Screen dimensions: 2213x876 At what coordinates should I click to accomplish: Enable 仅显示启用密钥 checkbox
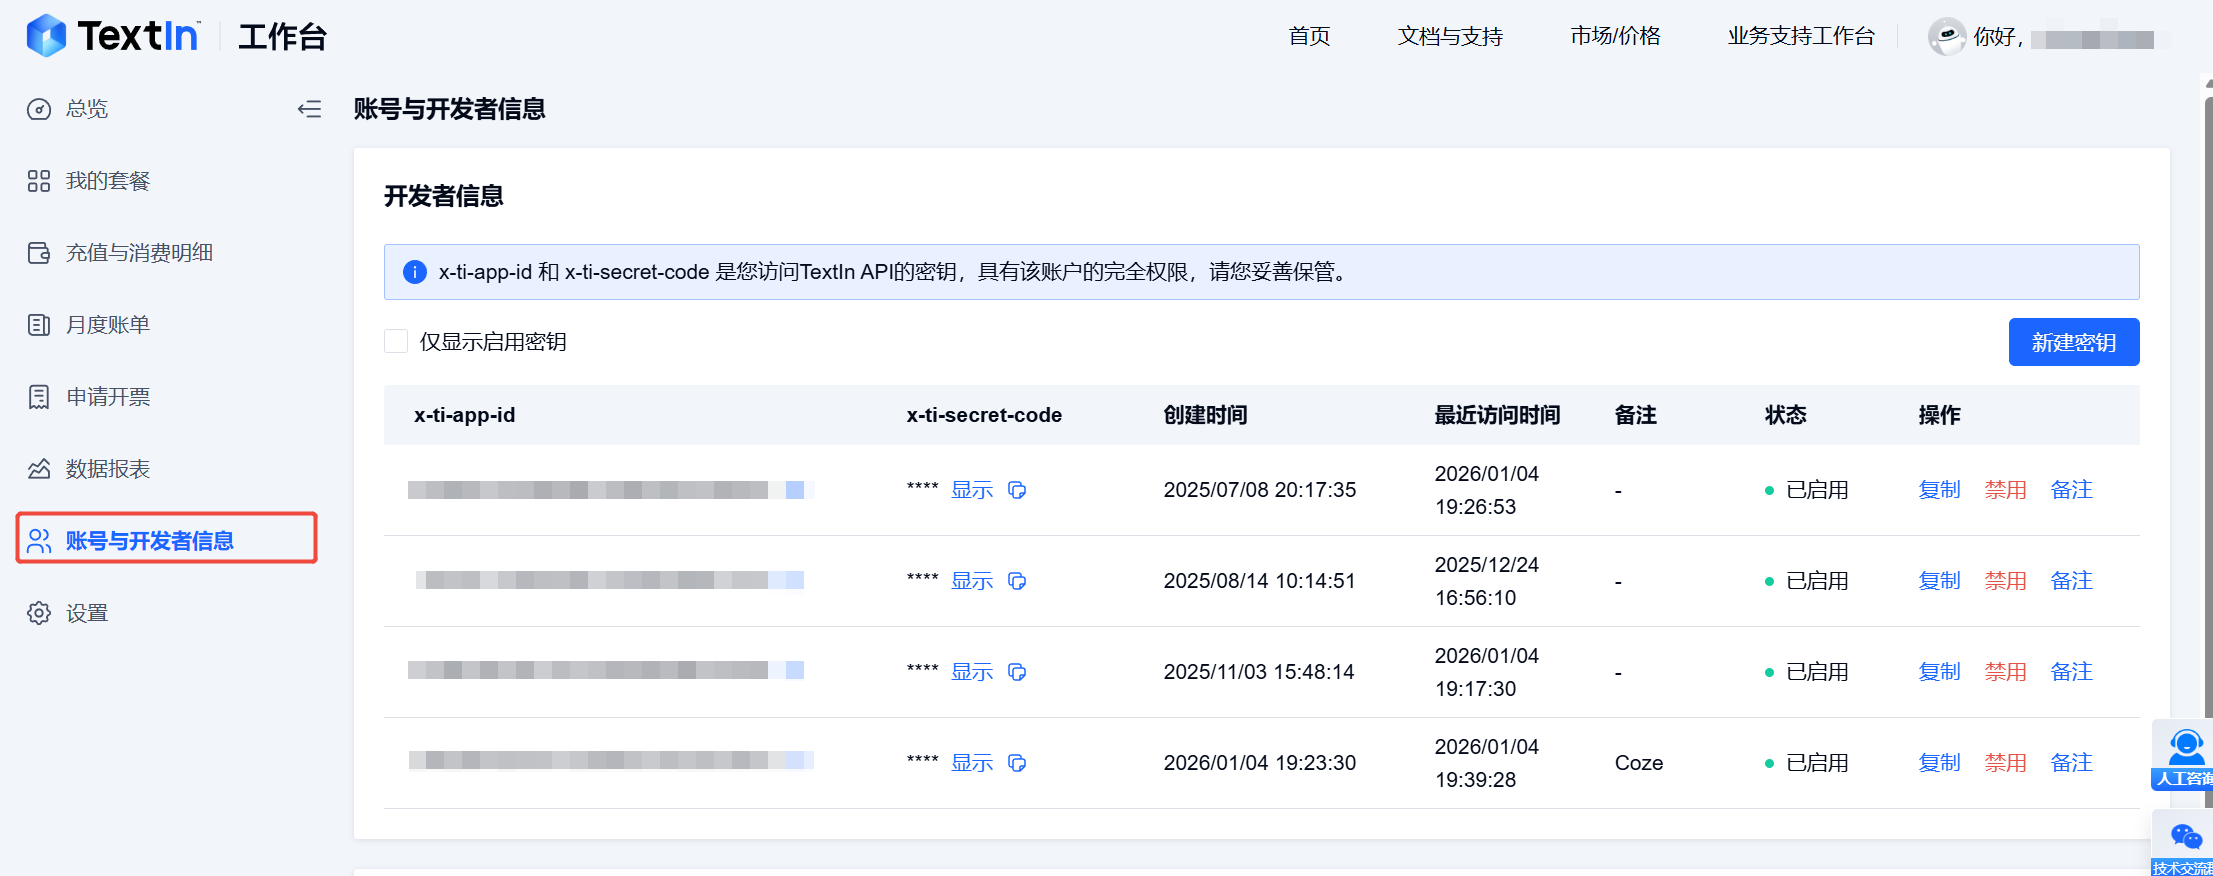(396, 342)
